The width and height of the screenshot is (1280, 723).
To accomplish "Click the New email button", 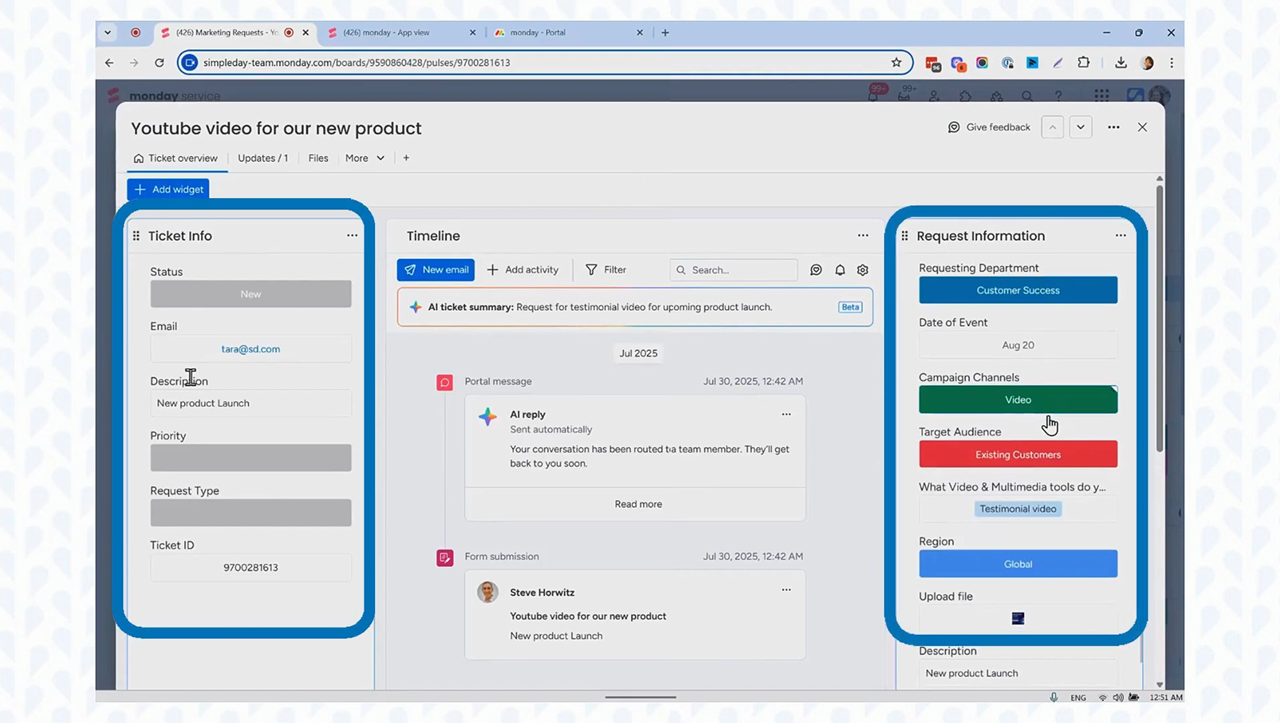I will tap(436, 270).
